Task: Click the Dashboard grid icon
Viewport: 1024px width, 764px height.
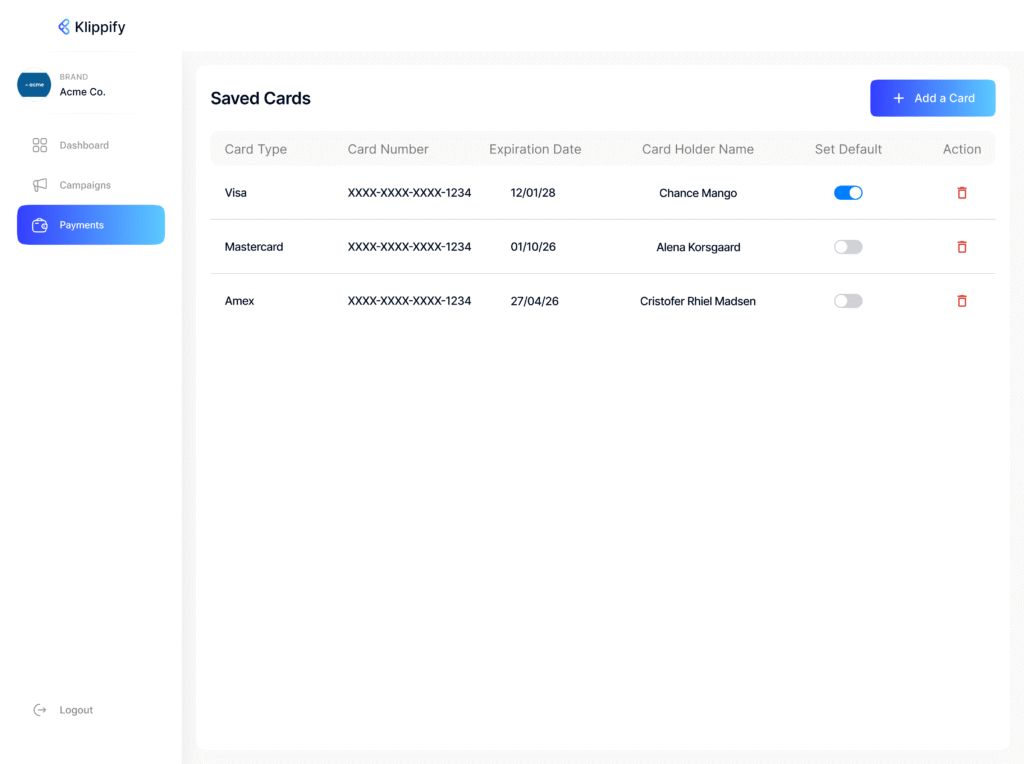Action: (40, 145)
